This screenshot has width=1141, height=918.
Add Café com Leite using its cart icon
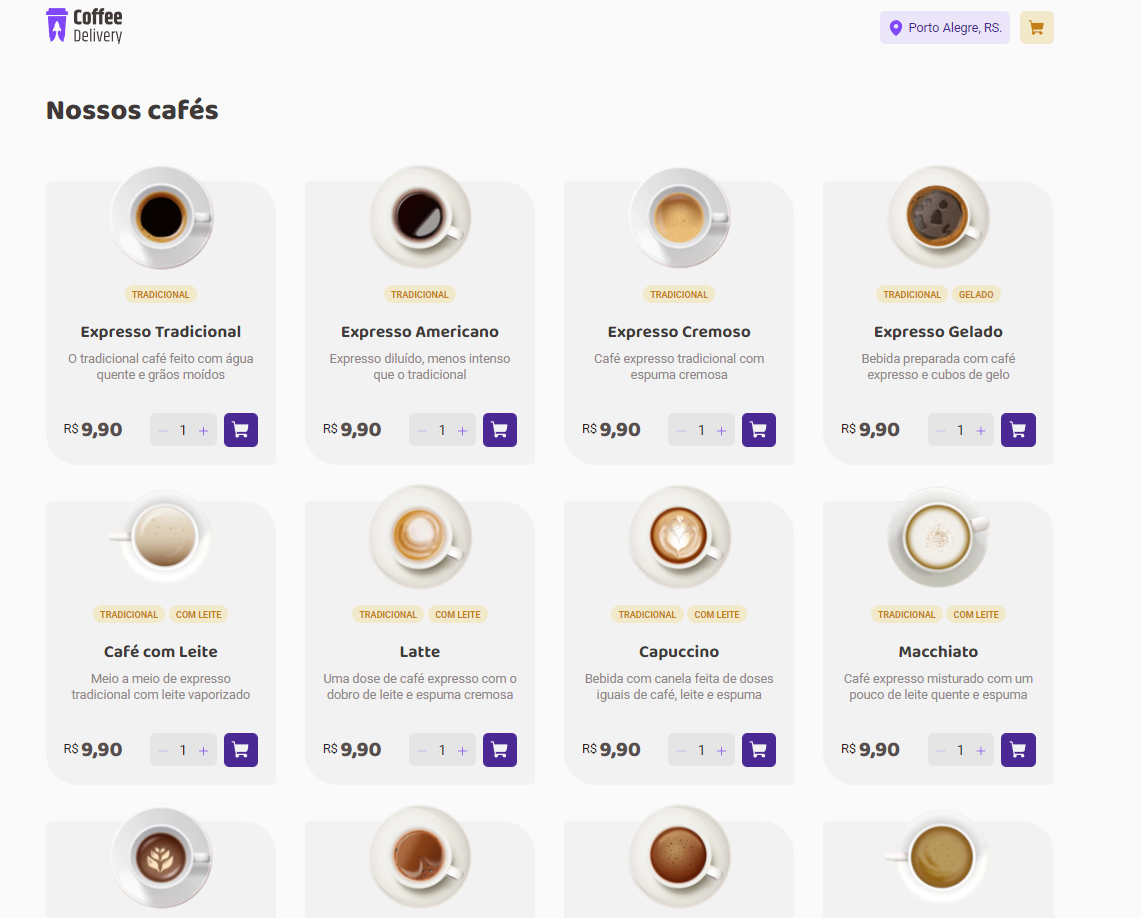pyautogui.click(x=241, y=749)
